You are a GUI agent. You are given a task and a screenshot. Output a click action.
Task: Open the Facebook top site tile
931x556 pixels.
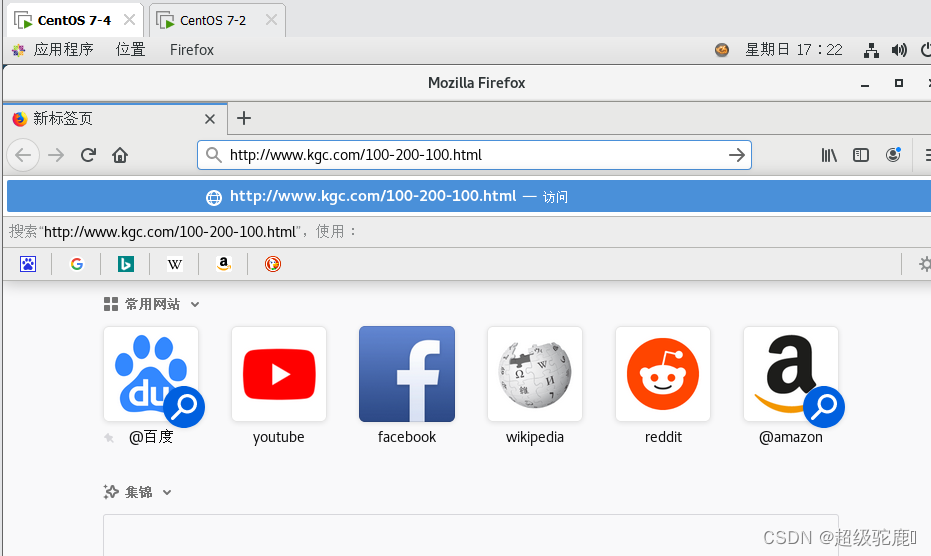coord(407,374)
